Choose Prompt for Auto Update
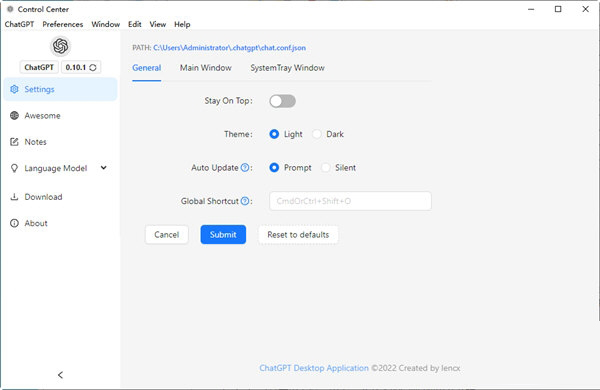The height and width of the screenshot is (390, 600). (274, 168)
